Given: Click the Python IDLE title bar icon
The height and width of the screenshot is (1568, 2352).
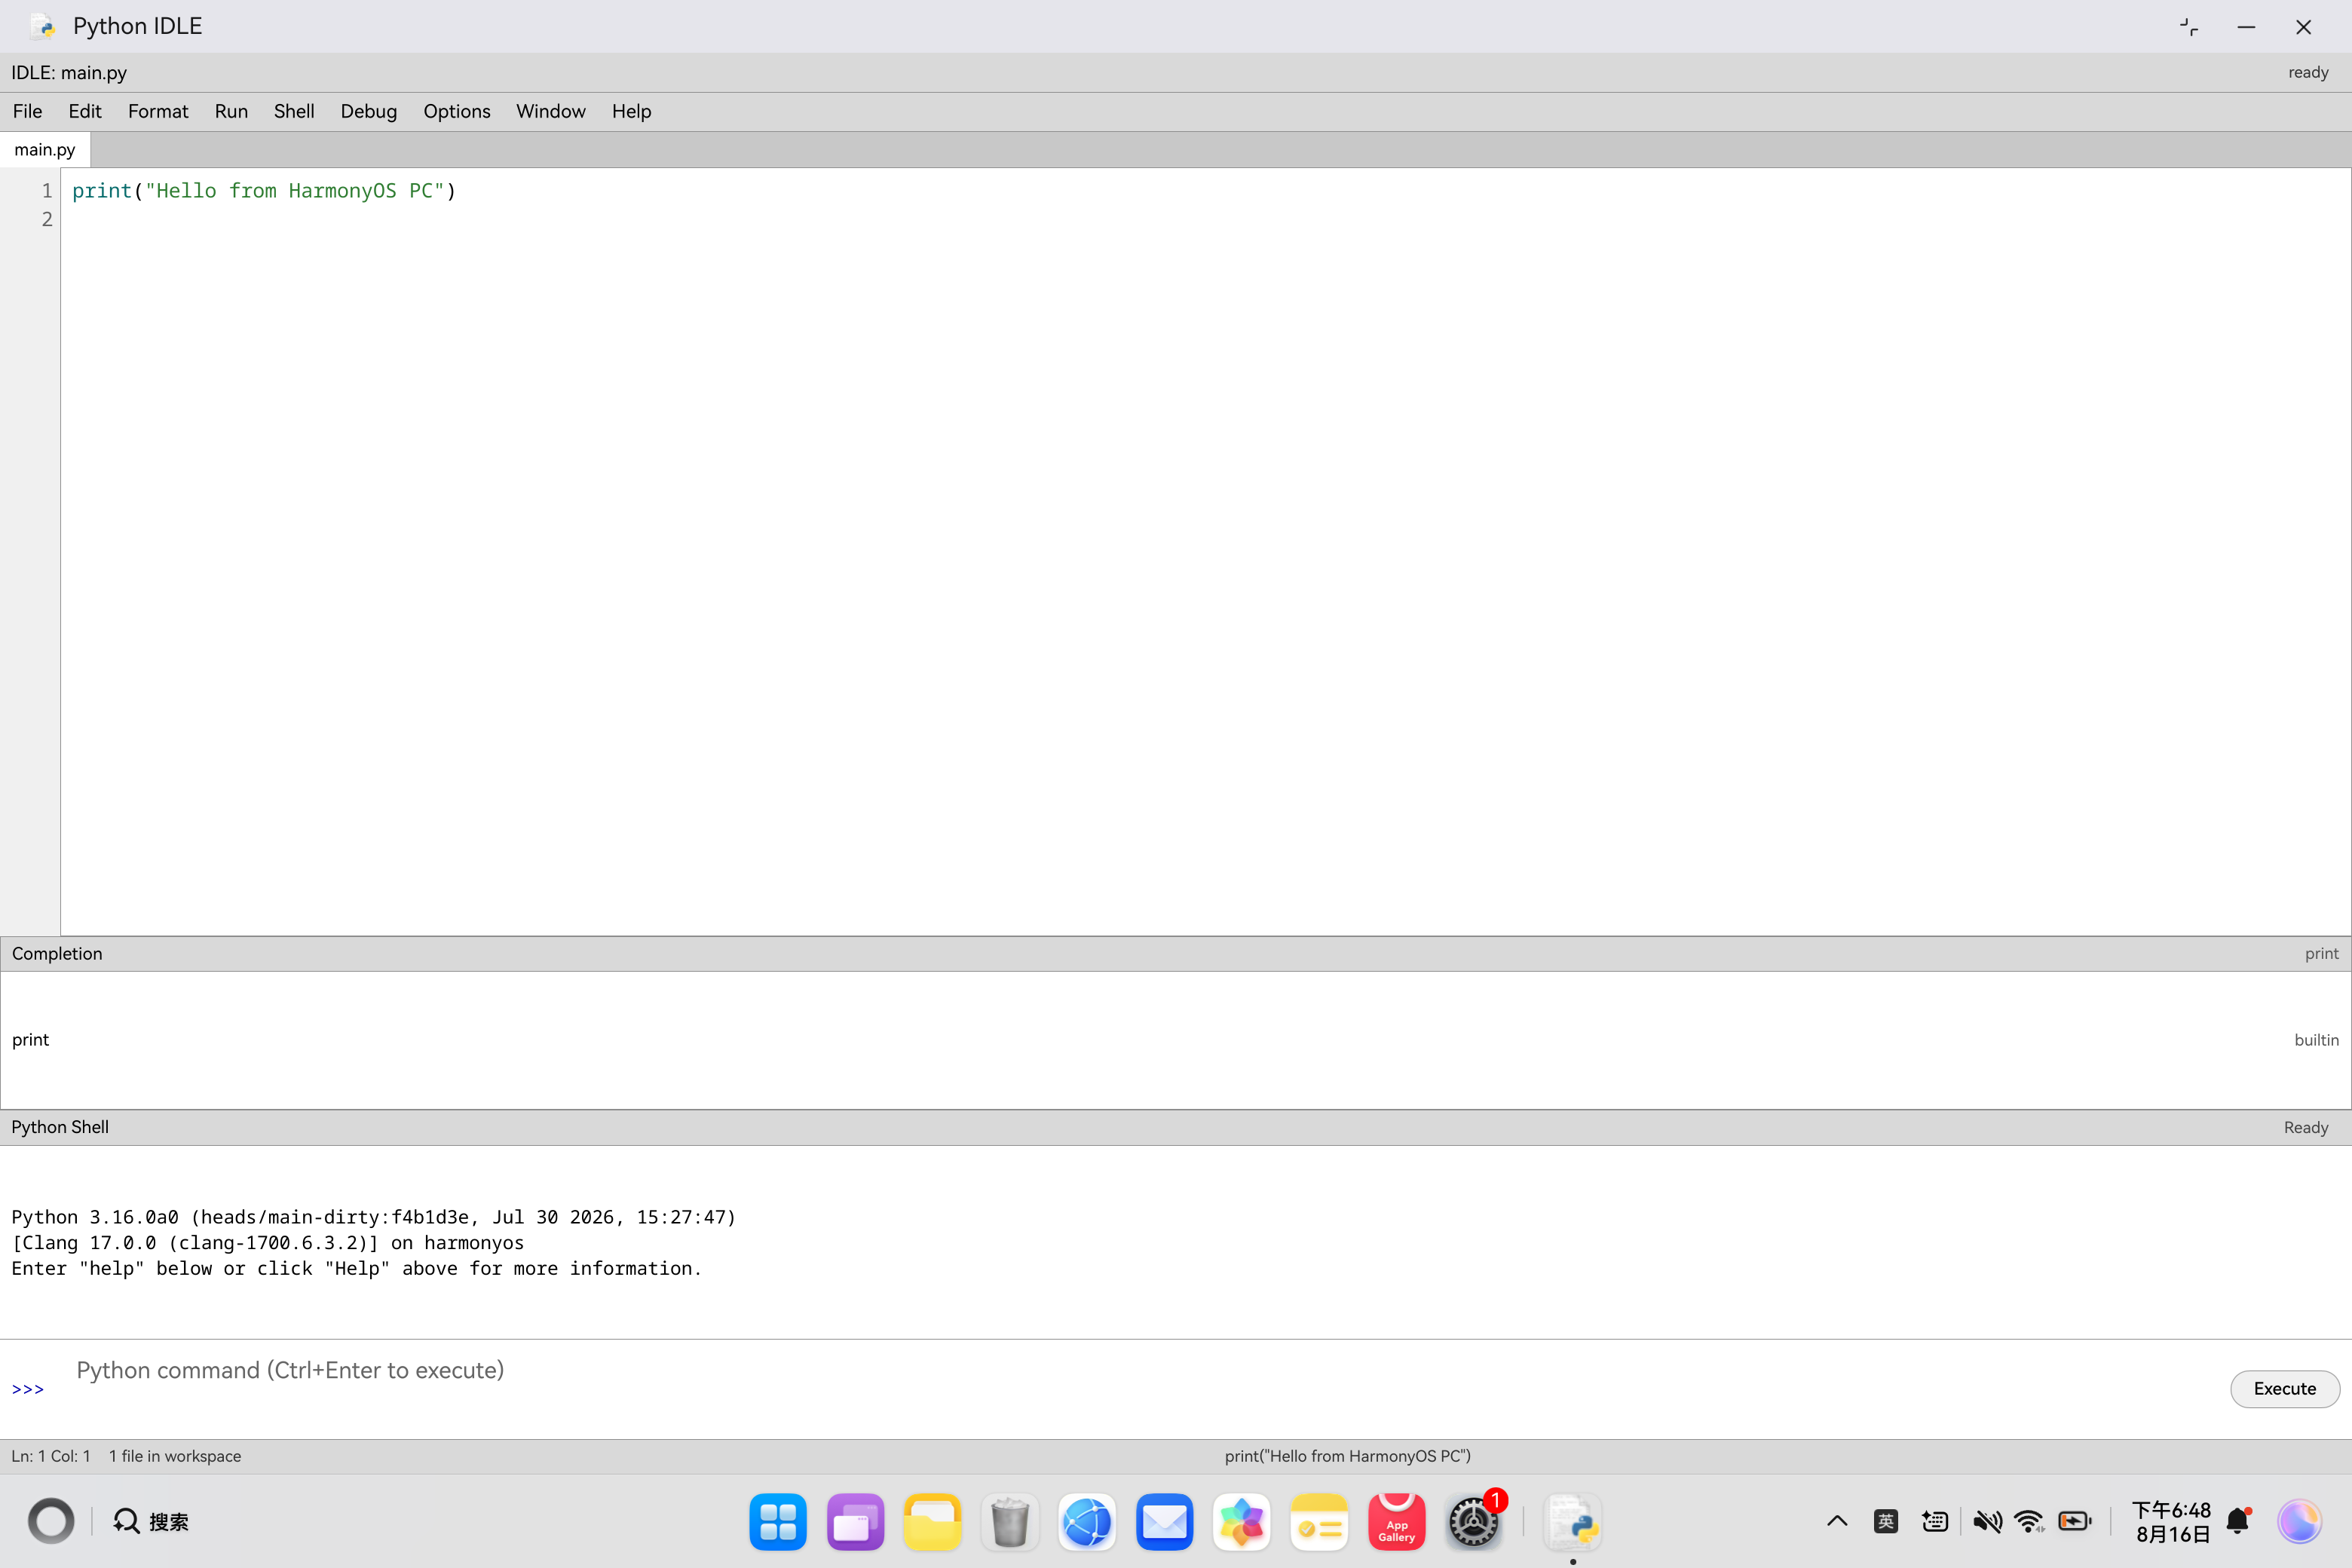Looking at the screenshot, I should [x=43, y=26].
